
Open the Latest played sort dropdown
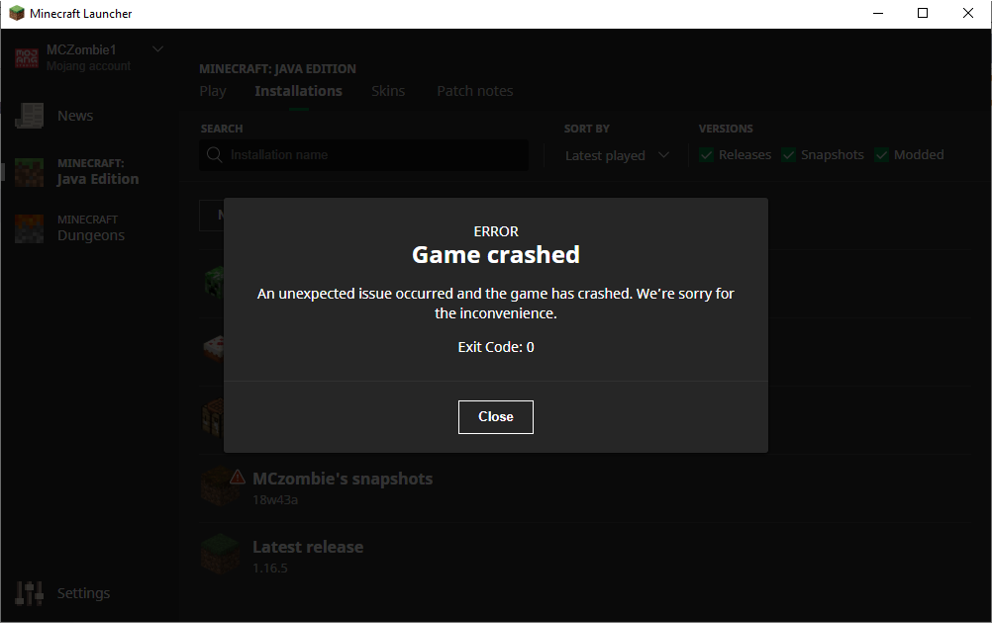tap(616, 156)
